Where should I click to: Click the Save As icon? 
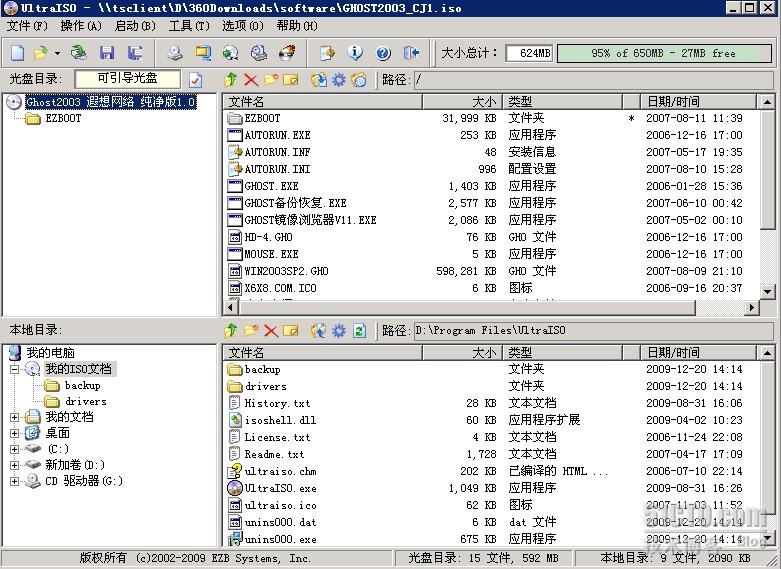point(134,52)
